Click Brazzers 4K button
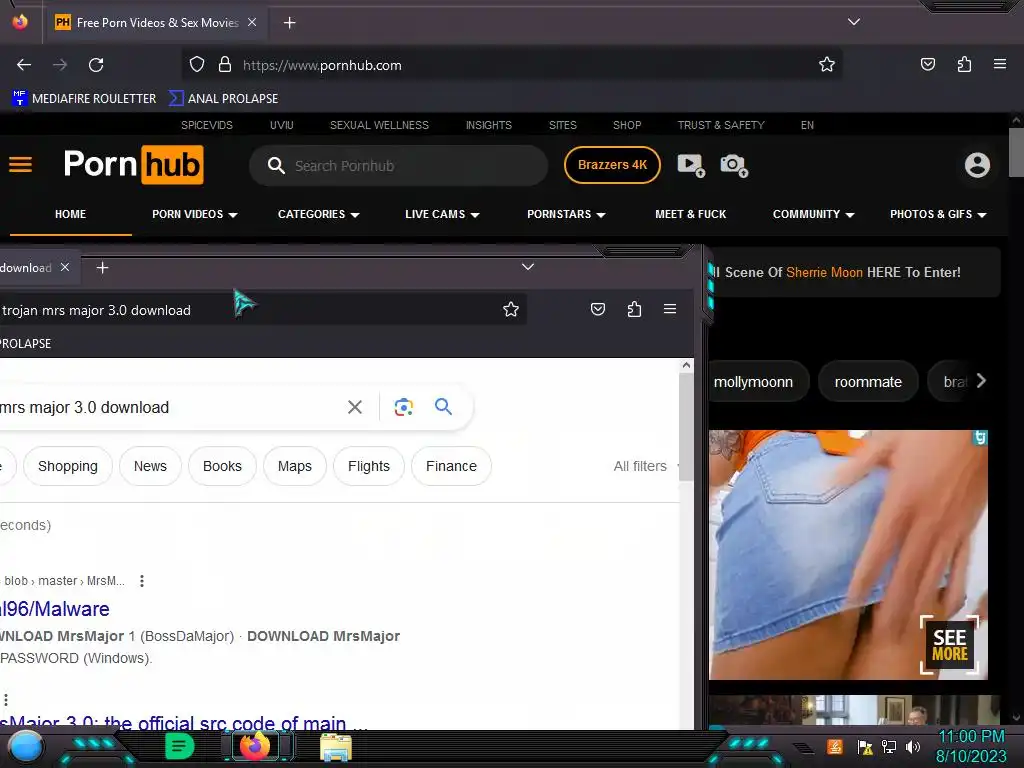This screenshot has width=1024, height=768. pos(612,165)
